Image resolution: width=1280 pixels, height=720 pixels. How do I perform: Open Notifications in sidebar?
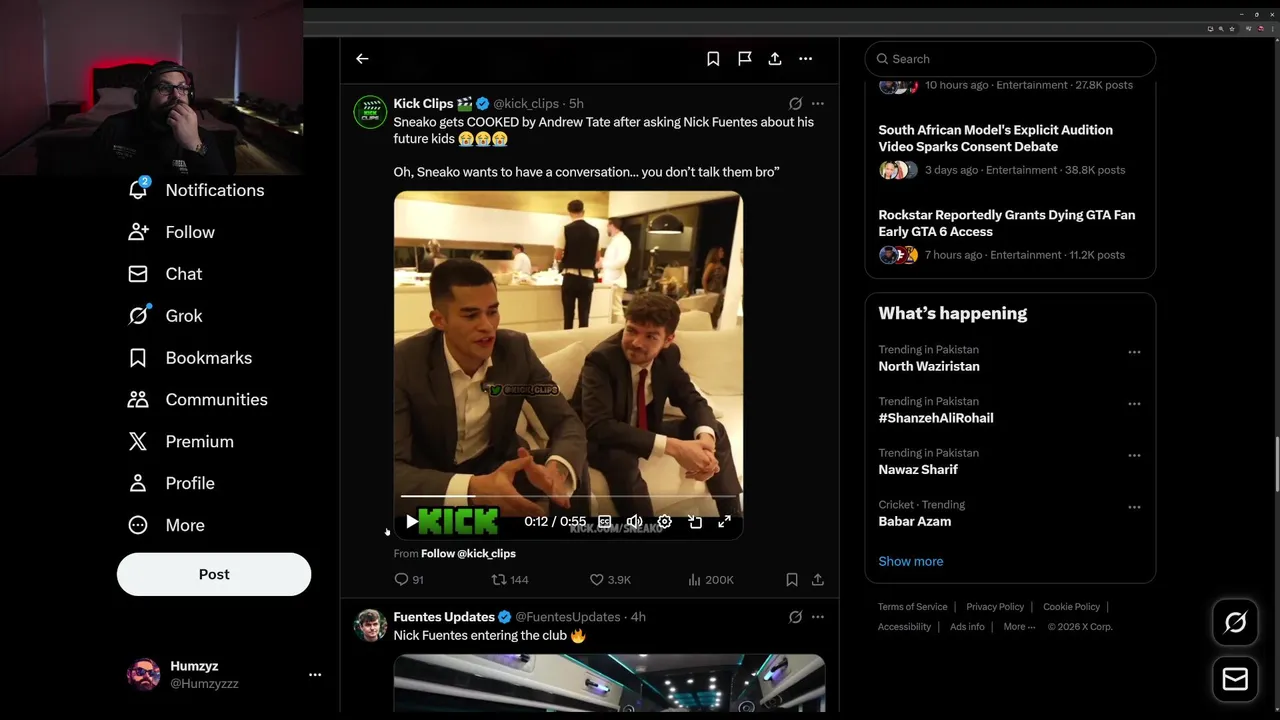(x=196, y=190)
